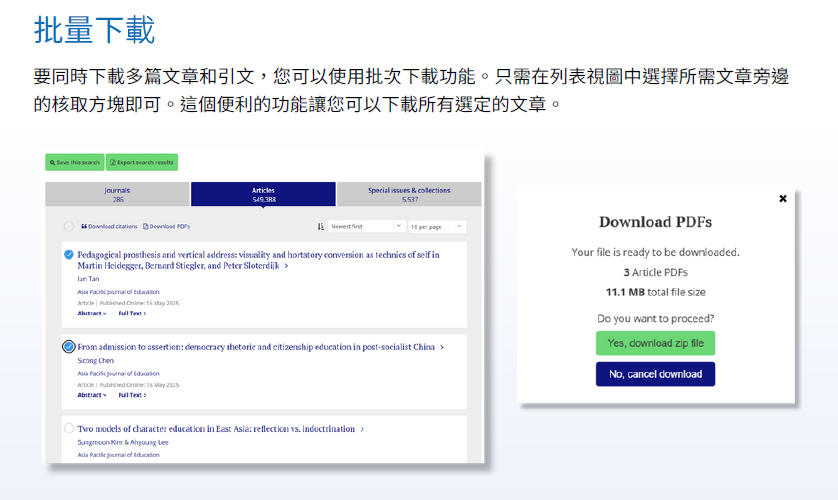Open Special issues & collections tab
Image resolution: width=838 pixels, height=500 pixels.
pos(409,194)
